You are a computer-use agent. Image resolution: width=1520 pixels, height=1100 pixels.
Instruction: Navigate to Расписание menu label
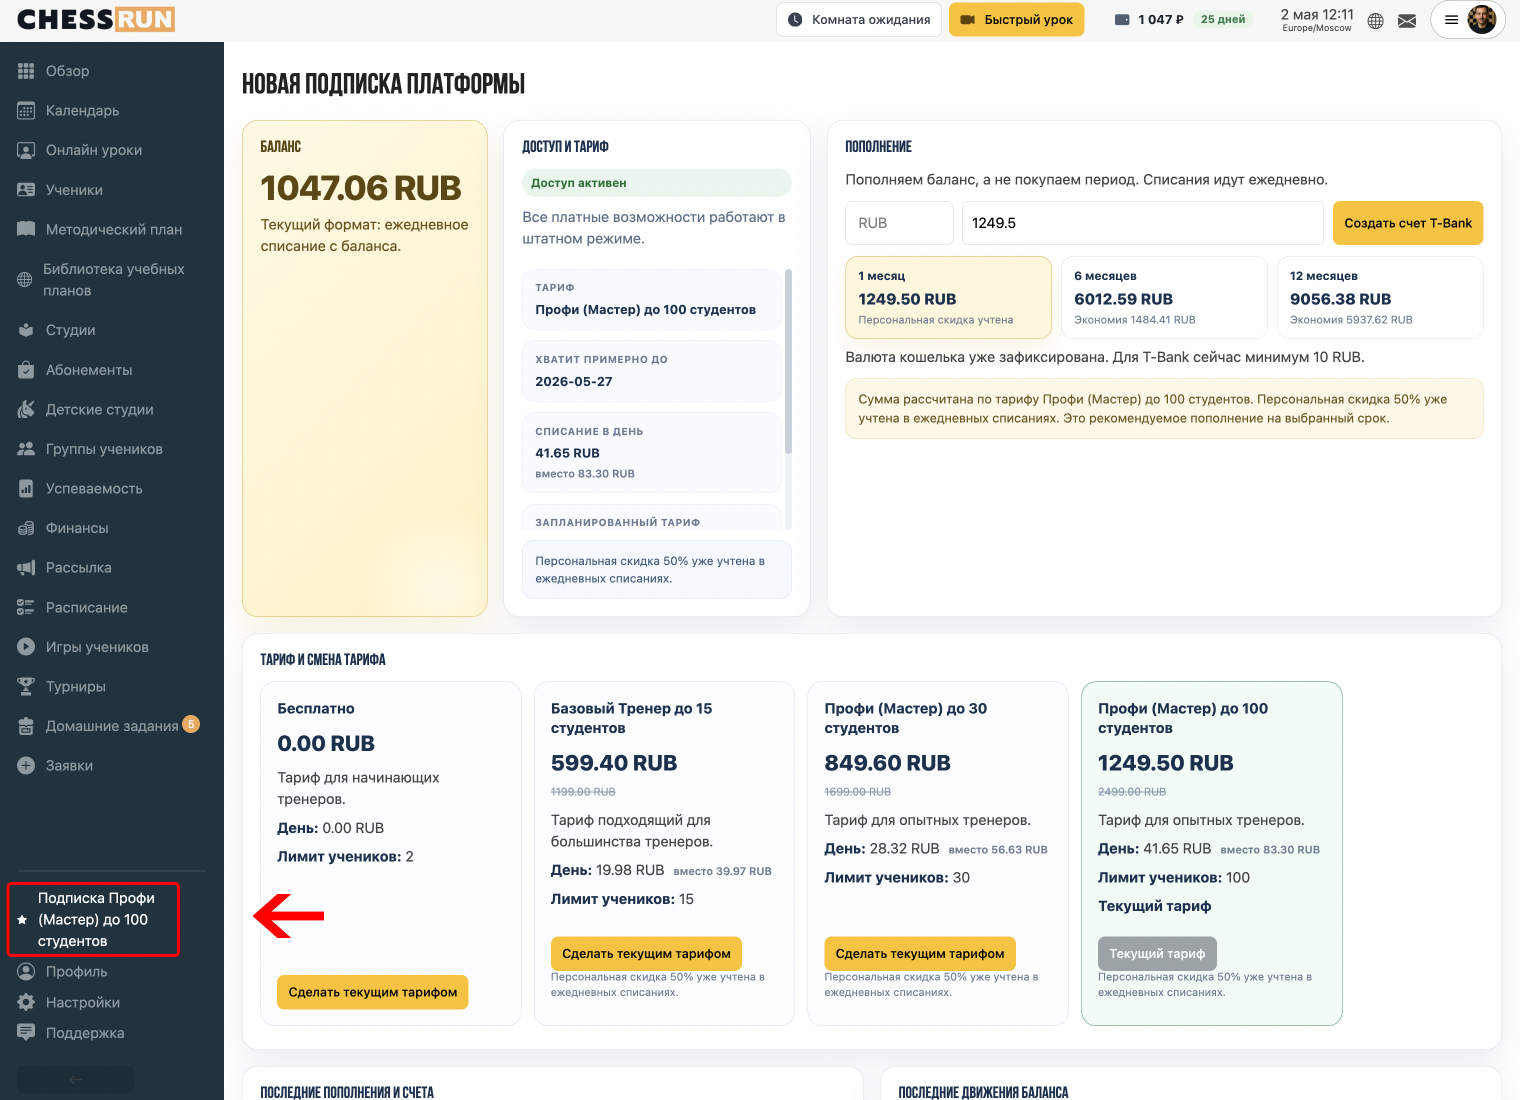tap(87, 607)
